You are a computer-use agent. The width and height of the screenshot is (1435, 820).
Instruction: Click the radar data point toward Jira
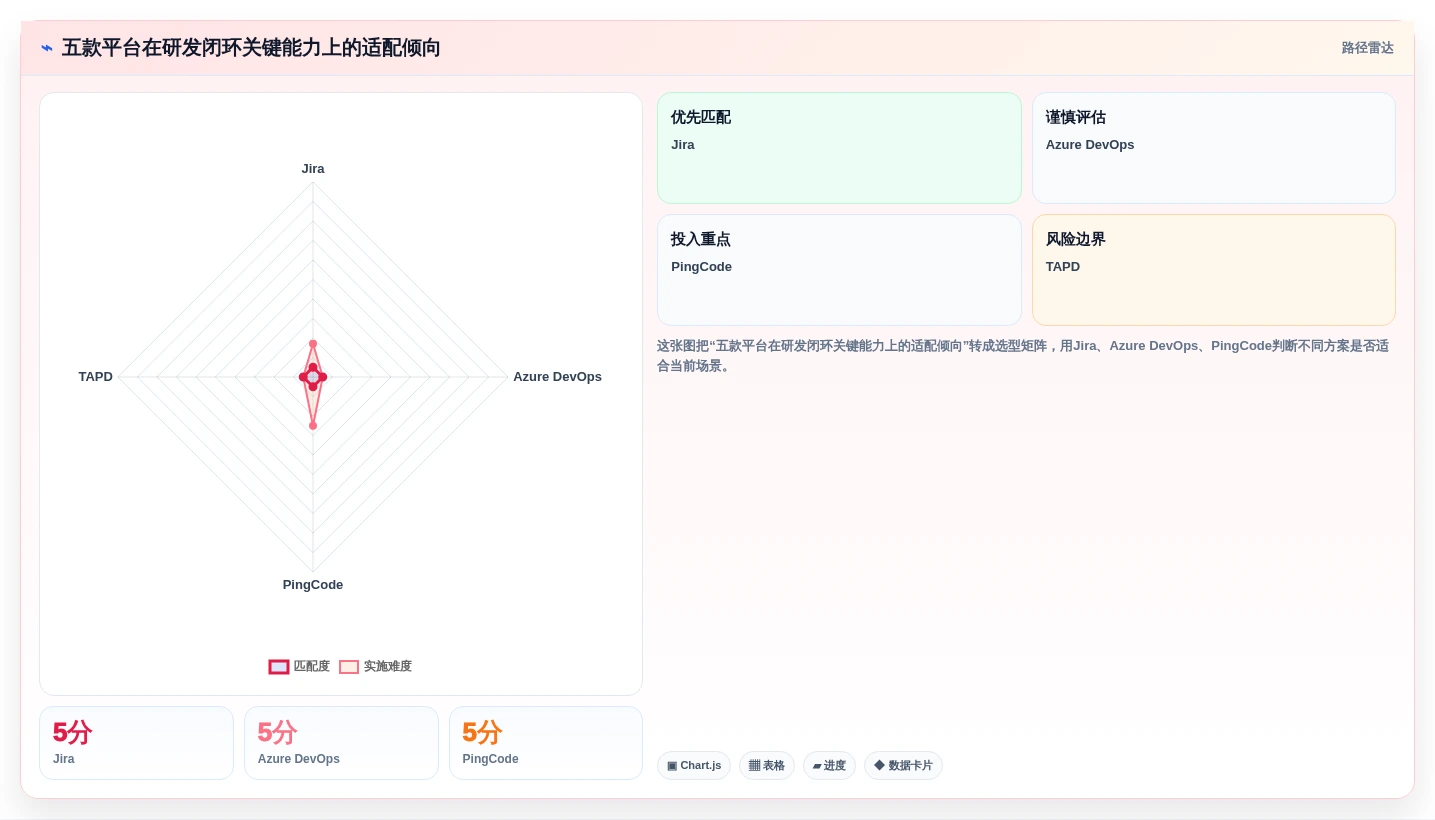[313, 344]
